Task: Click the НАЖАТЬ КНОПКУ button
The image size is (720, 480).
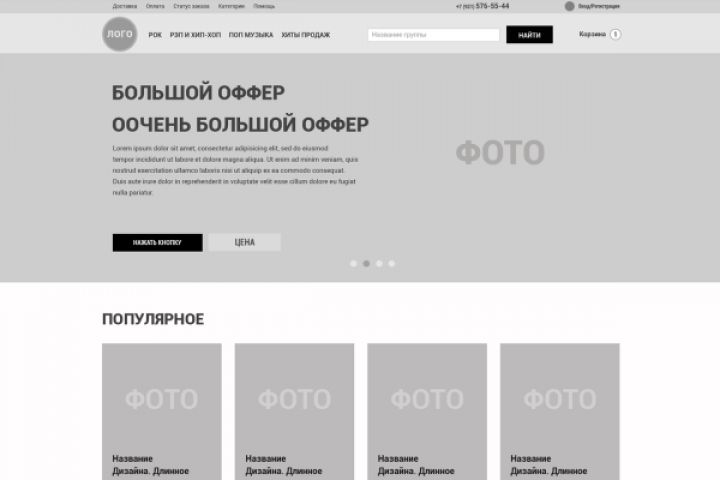Action: 158,243
